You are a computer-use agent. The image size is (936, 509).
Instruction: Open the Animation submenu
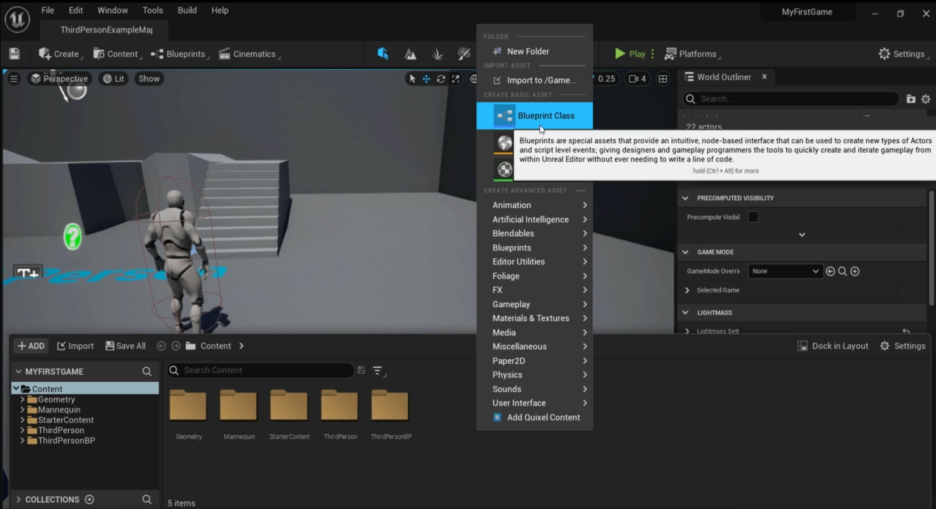534,205
